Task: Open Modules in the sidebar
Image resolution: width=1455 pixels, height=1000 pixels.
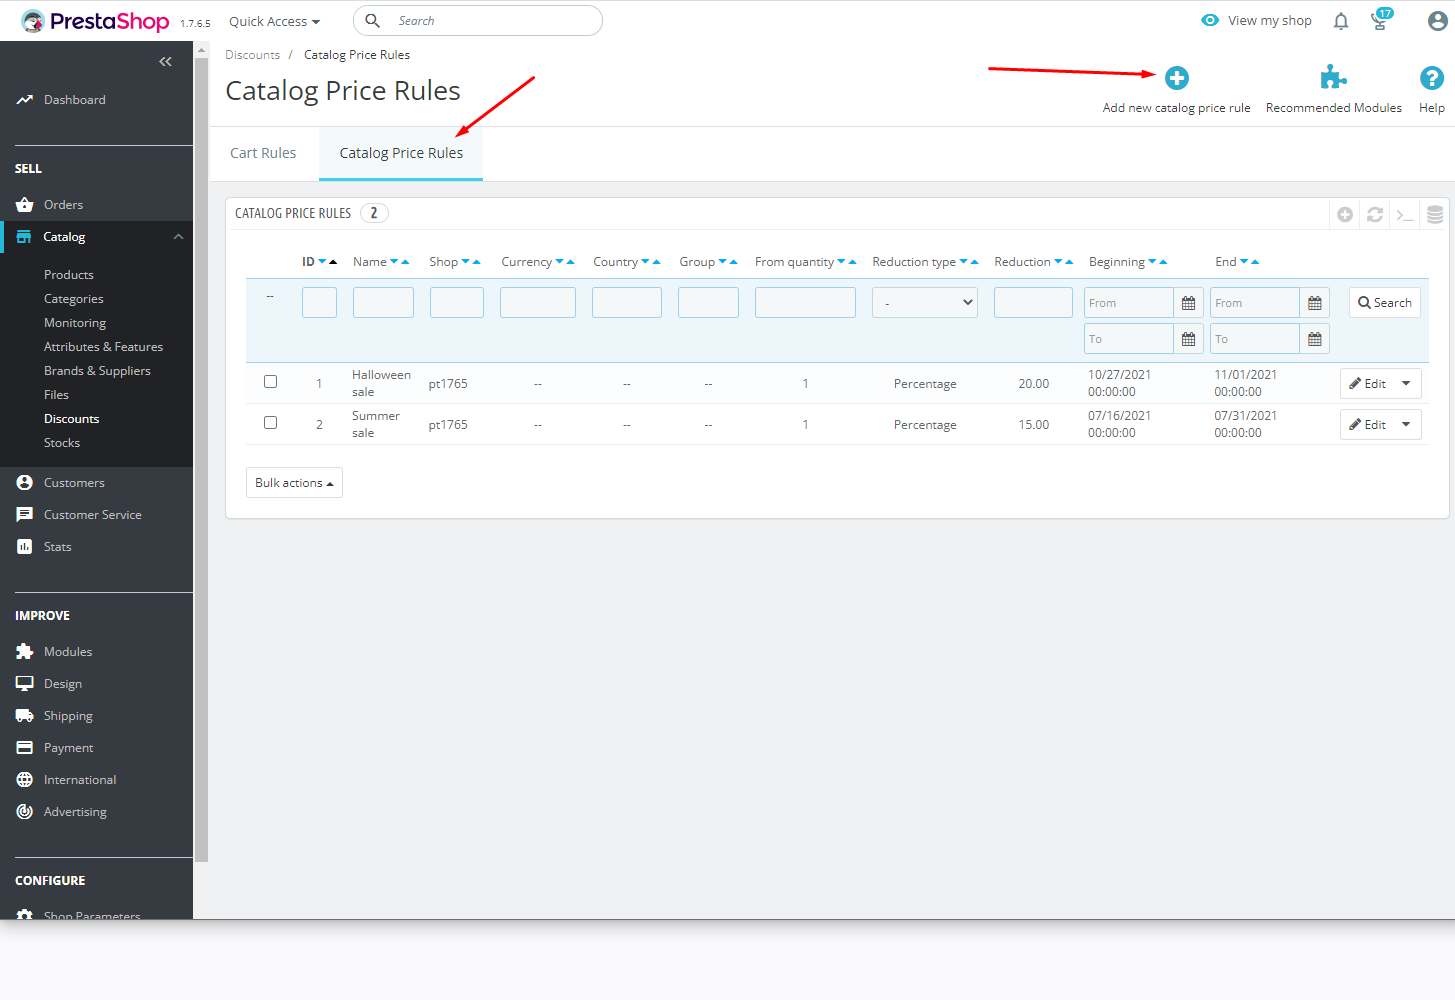Action: tap(68, 652)
